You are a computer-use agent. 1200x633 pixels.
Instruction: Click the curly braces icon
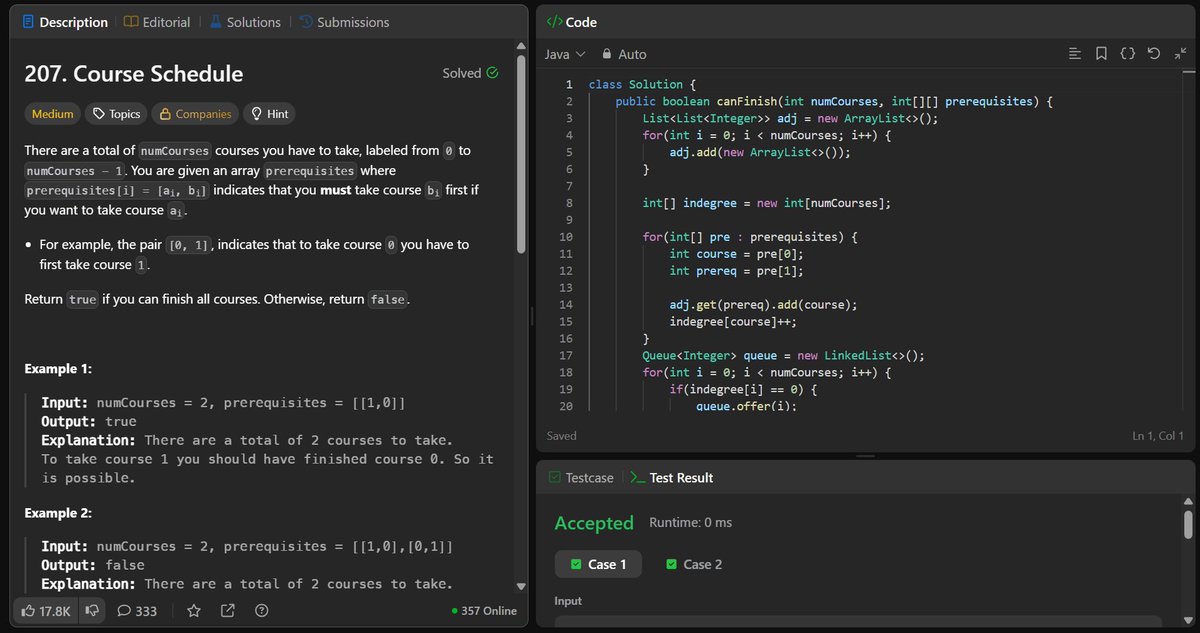pyautogui.click(x=1127, y=54)
